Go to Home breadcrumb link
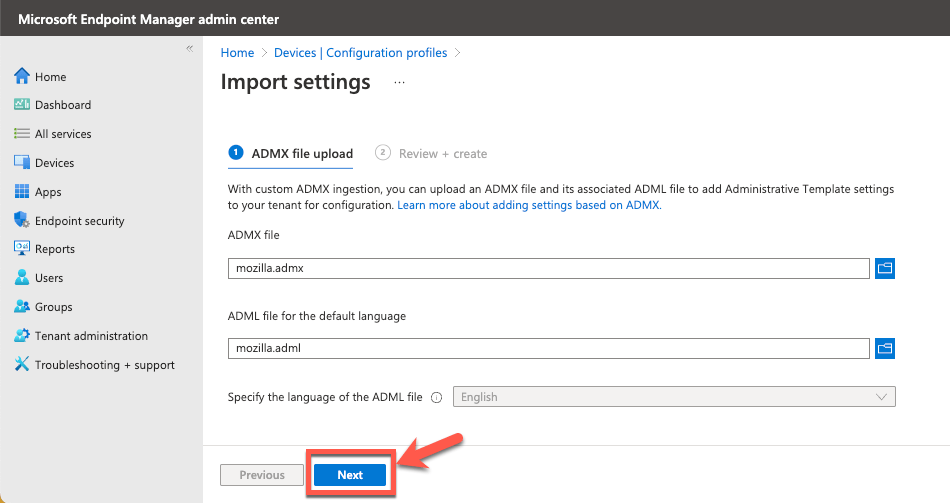The width and height of the screenshot is (950, 503). (237, 53)
